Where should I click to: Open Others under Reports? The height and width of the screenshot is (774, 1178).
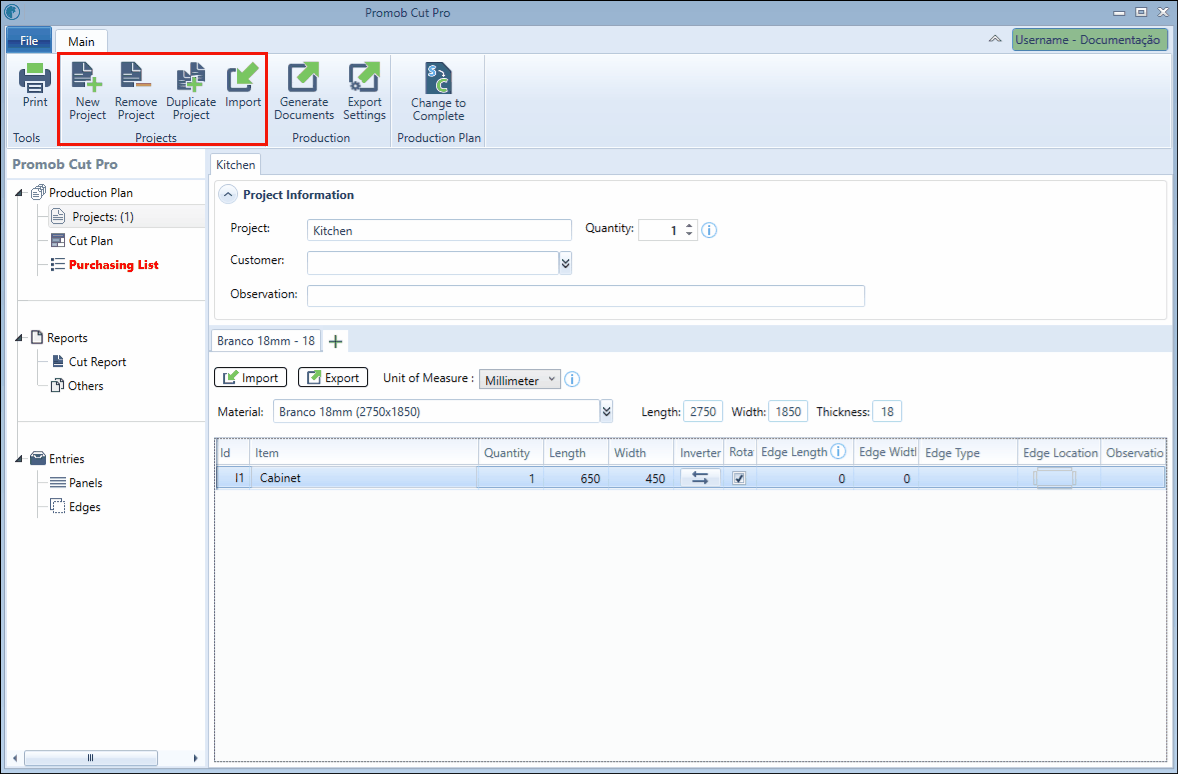tap(86, 386)
